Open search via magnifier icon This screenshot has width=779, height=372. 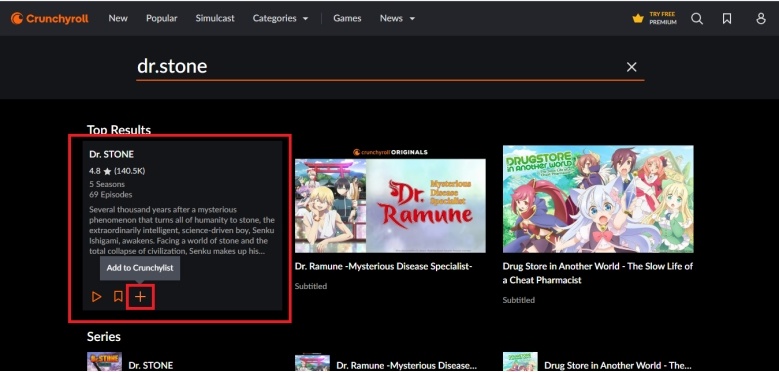pos(697,18)
